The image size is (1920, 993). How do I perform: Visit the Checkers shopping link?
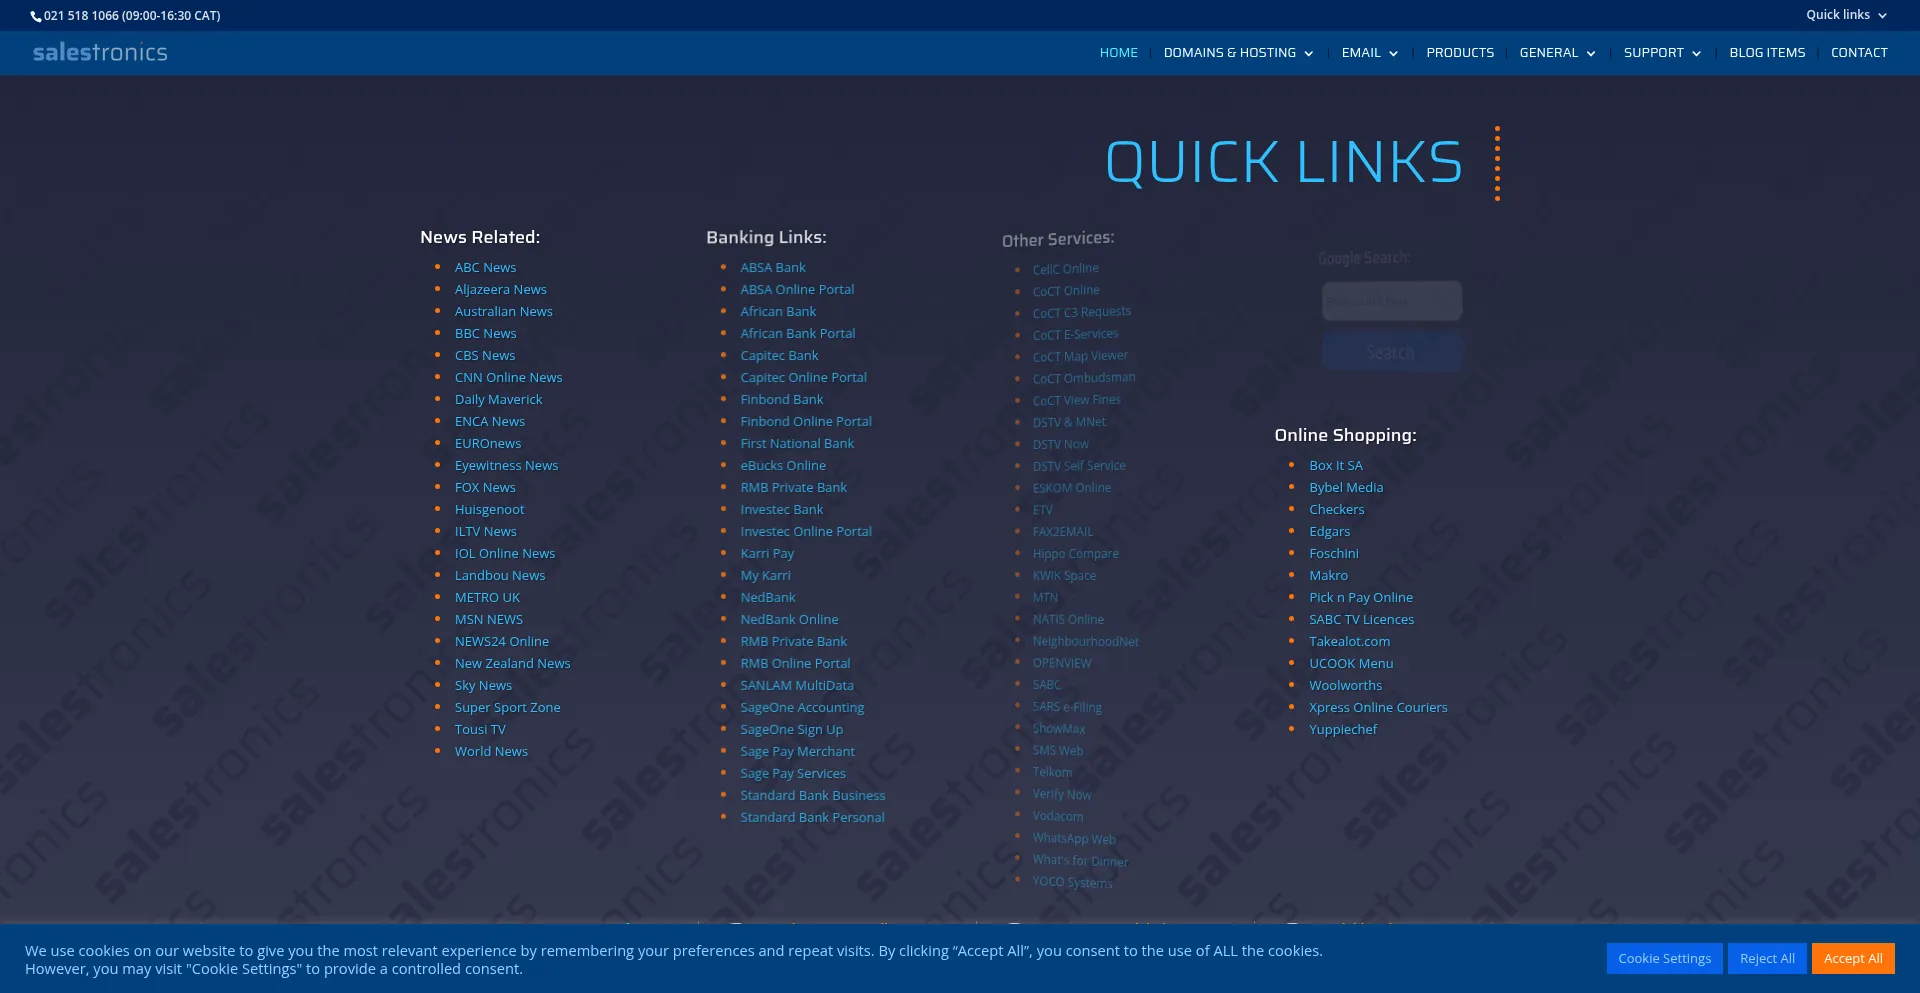[x=1337, y=510]
